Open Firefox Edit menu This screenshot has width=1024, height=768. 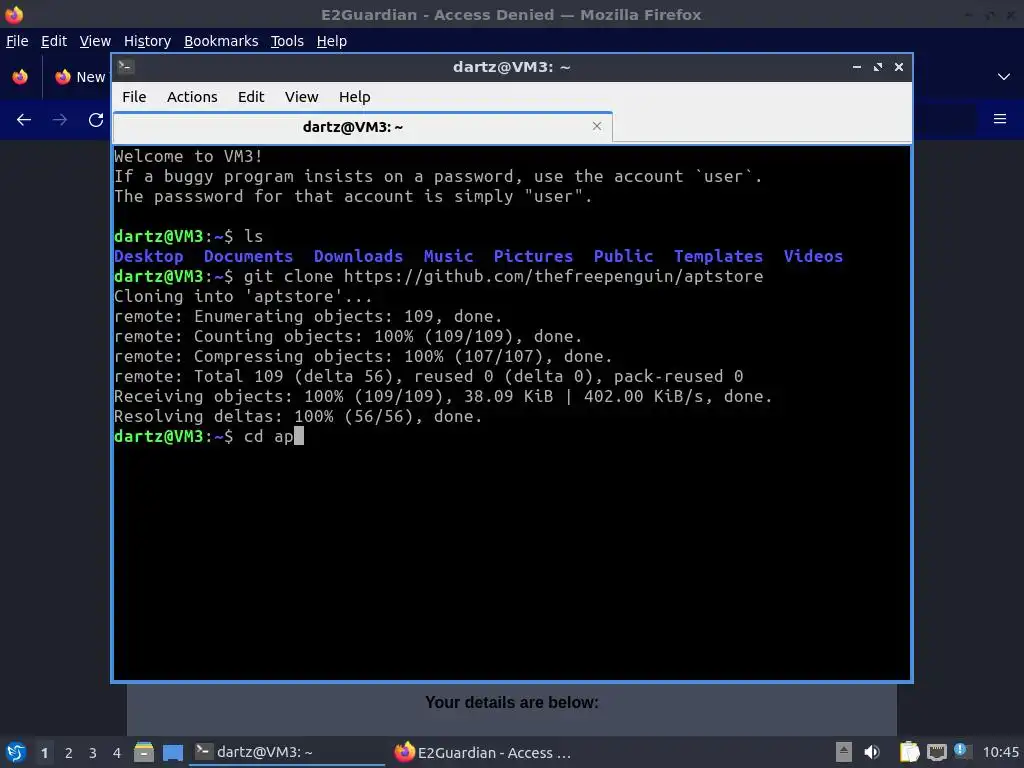pos(54,41)
